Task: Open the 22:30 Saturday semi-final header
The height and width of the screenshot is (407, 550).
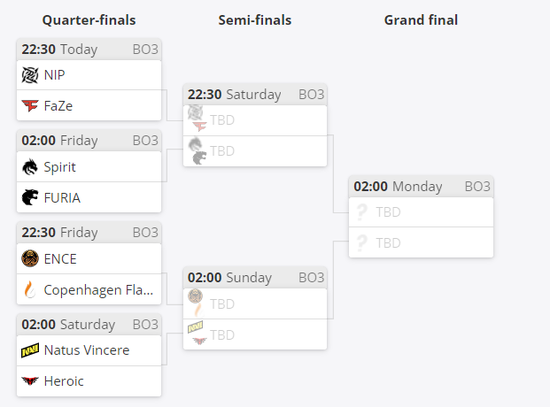Action: click(255, 95)
